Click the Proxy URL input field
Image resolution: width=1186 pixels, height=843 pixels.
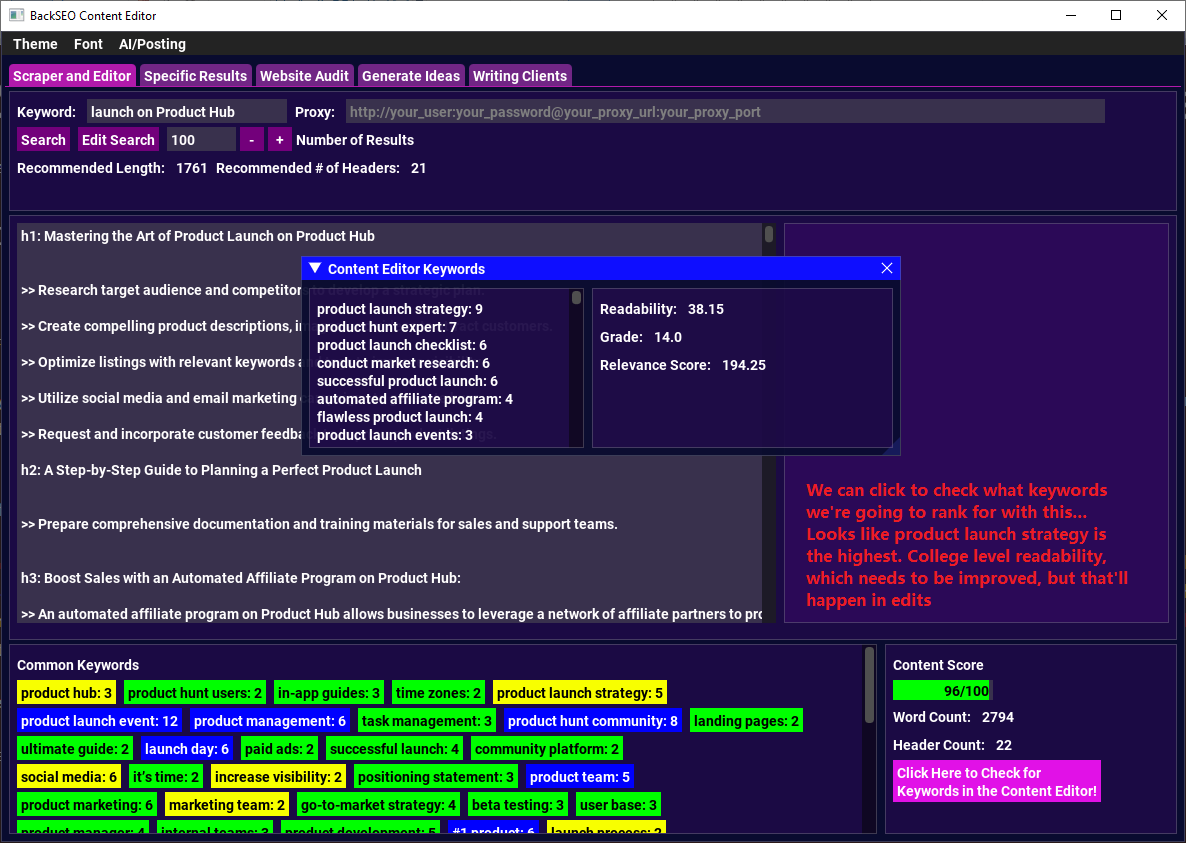point(725,112)
